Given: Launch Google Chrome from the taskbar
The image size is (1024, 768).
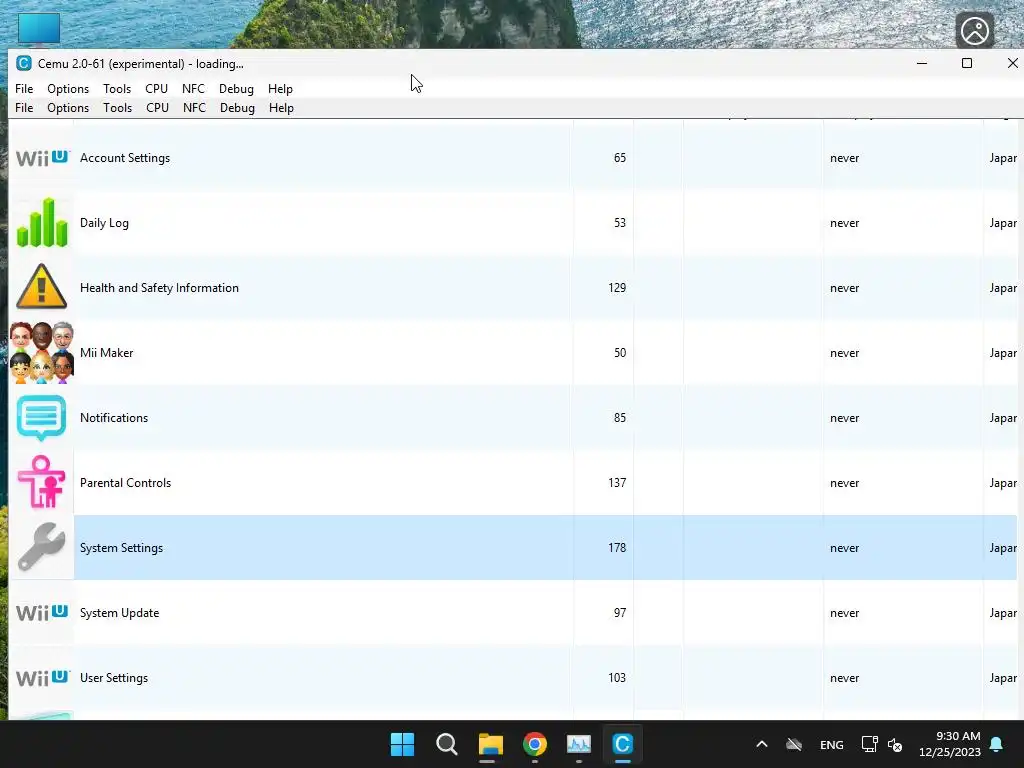Looking at the screenshot, I should (x=534, y=744).
